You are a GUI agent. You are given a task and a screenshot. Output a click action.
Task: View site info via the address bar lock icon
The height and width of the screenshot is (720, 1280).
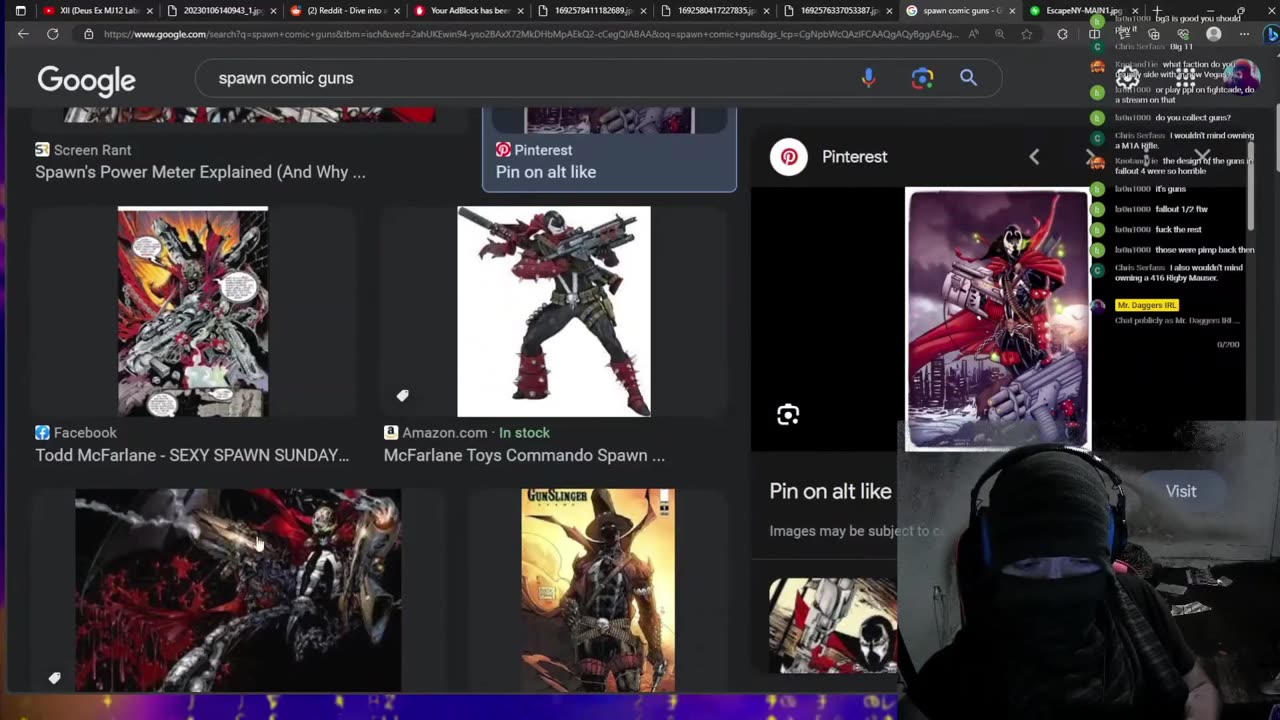coord(88,34)
